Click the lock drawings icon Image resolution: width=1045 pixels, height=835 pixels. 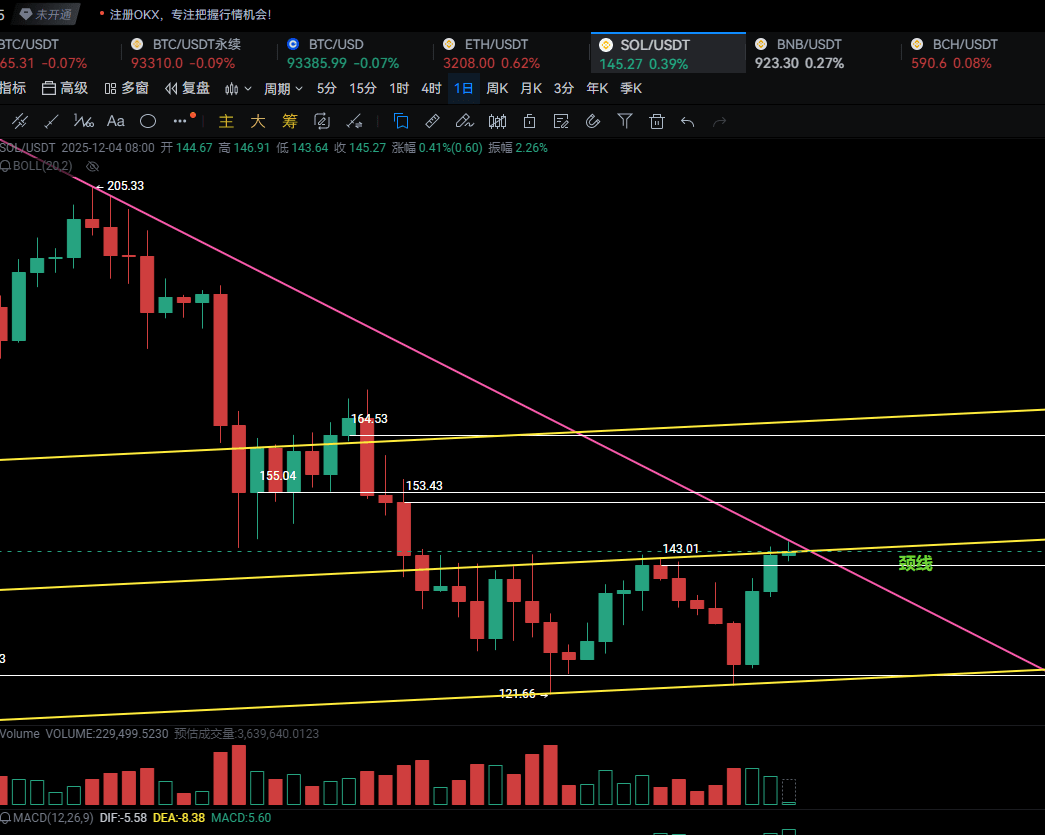(529, 122)
